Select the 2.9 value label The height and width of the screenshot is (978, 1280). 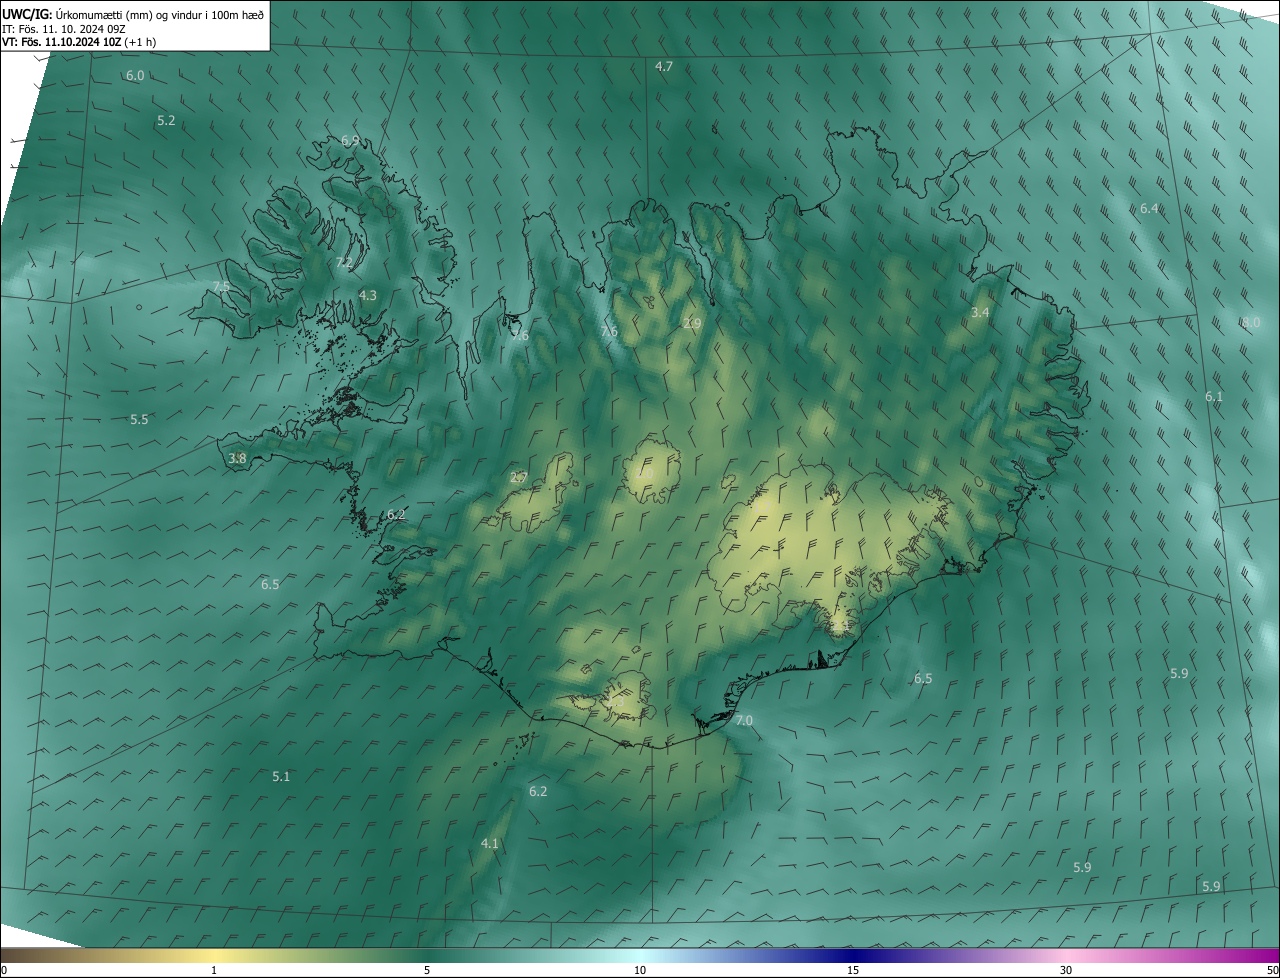click(692, 323)
